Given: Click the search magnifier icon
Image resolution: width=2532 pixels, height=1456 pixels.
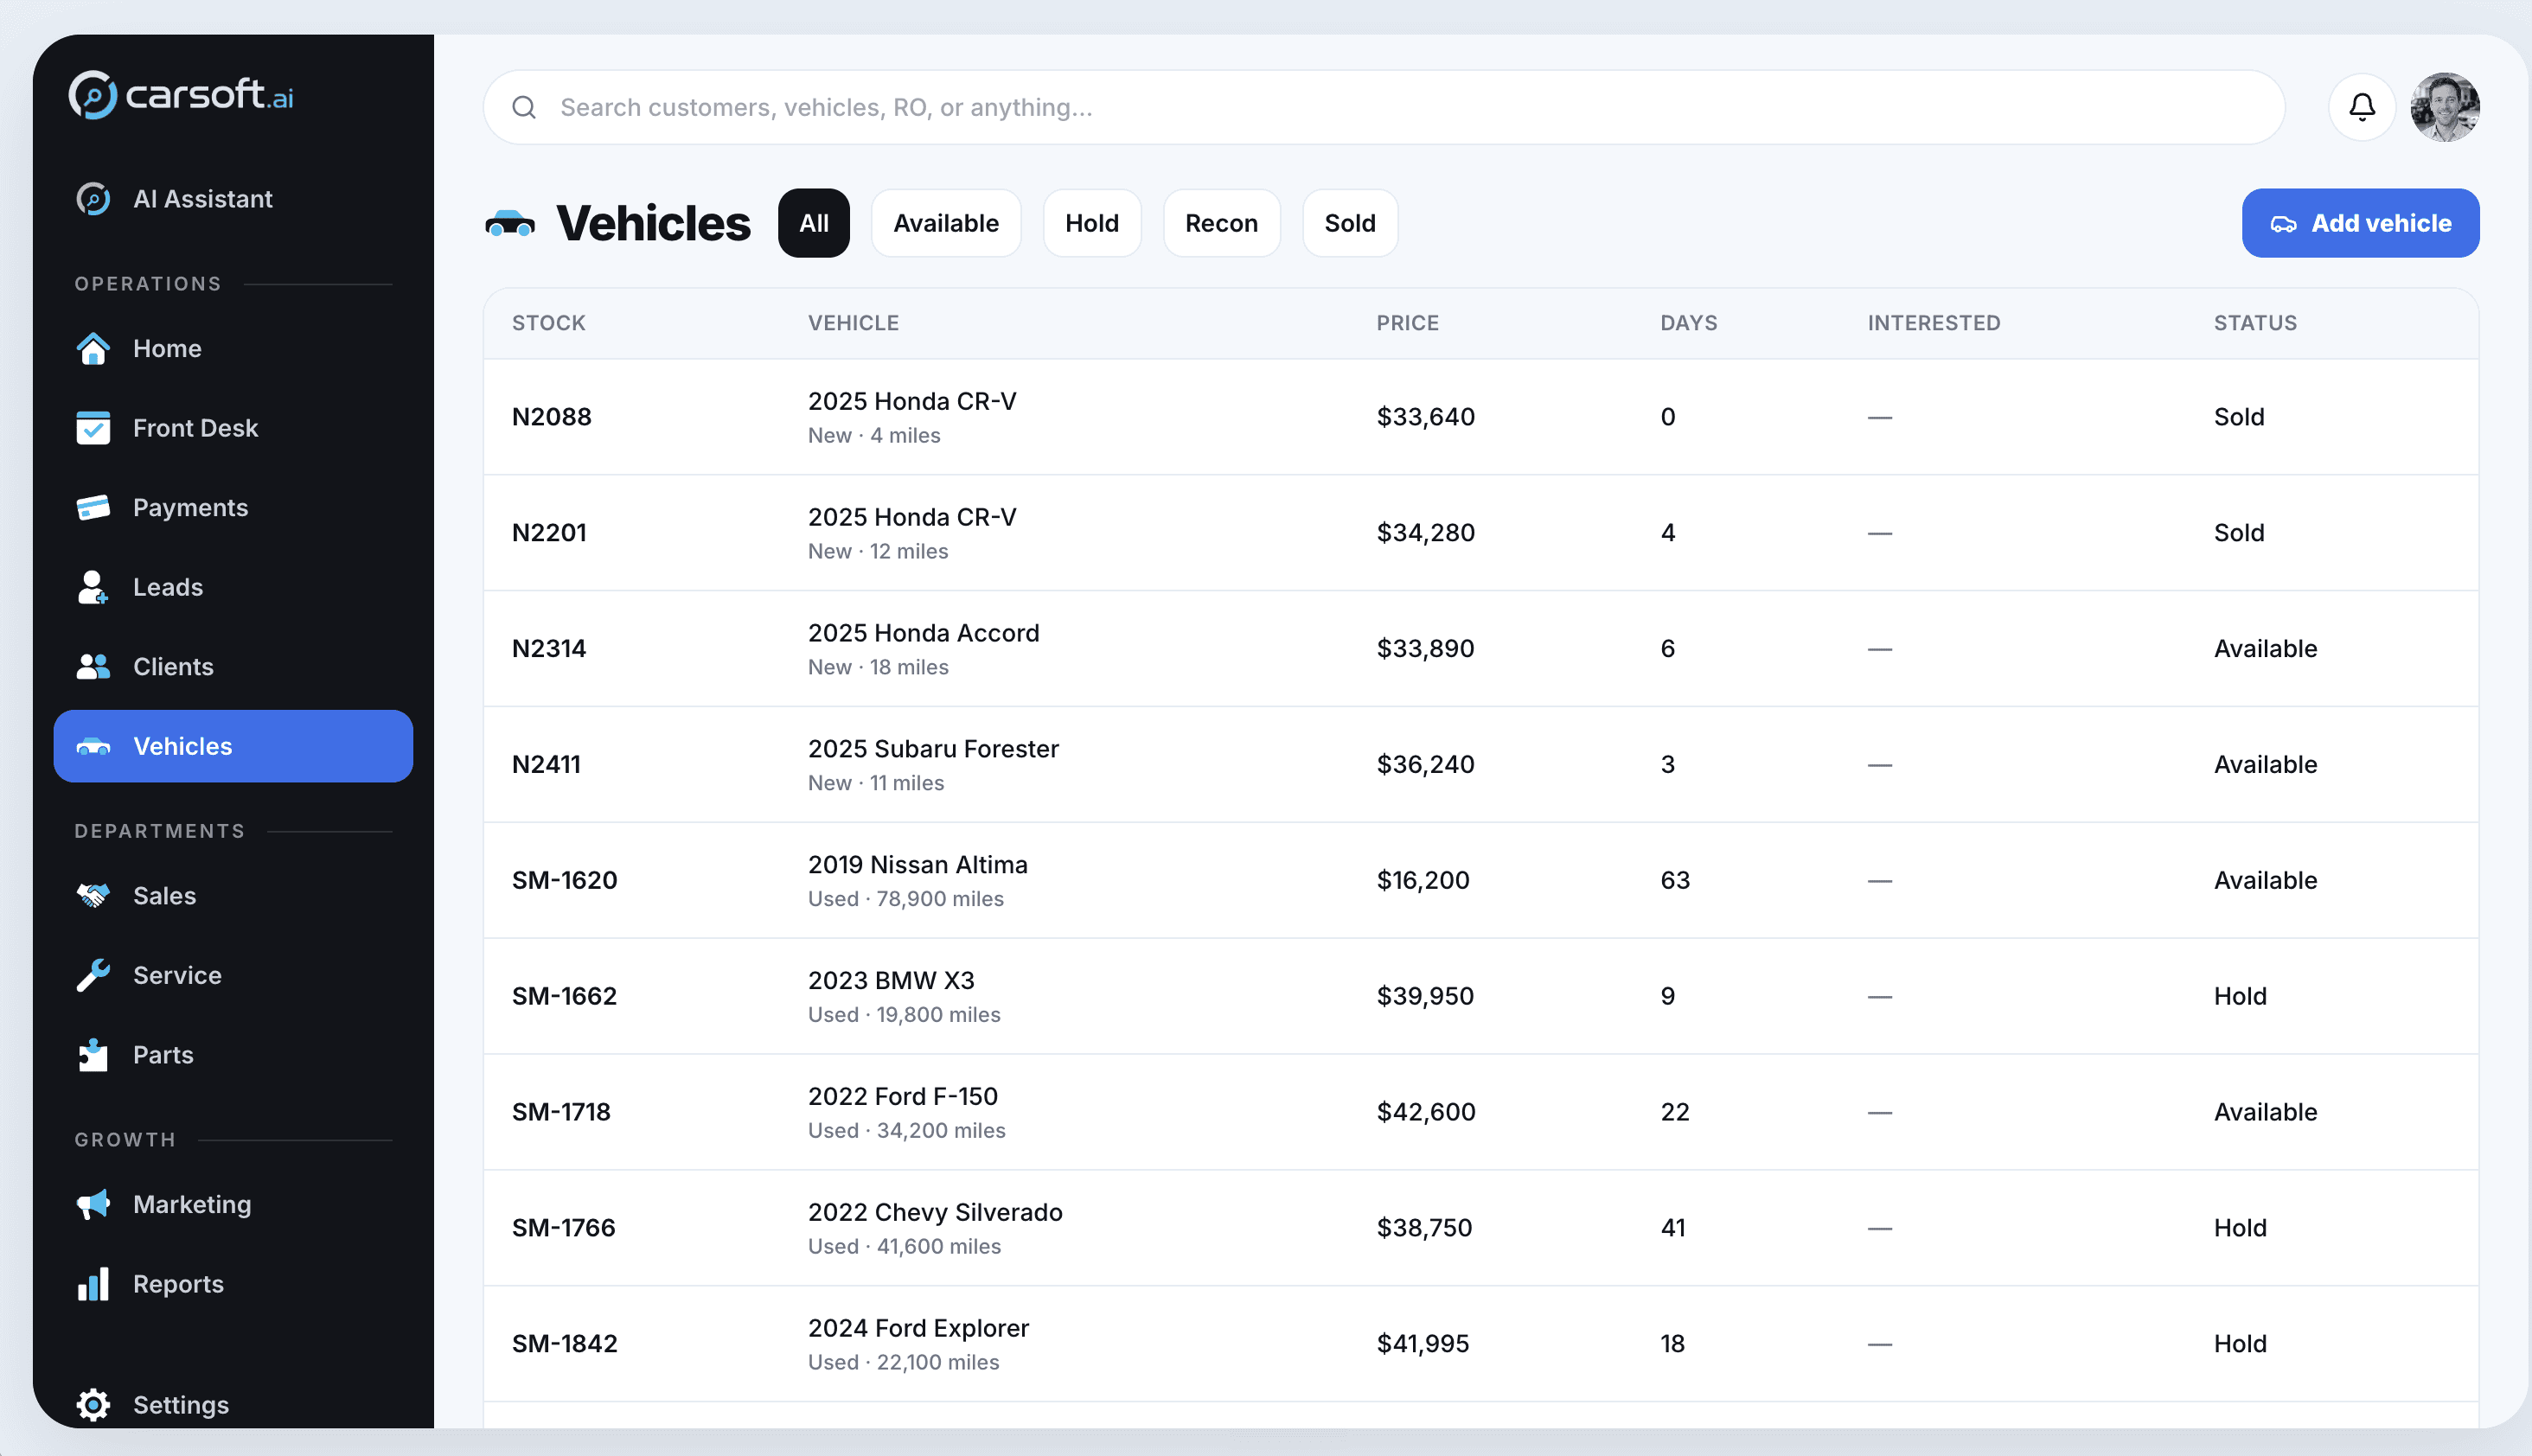Looking at the screenshot, I should pyautogui.click(x=524, y=107).
